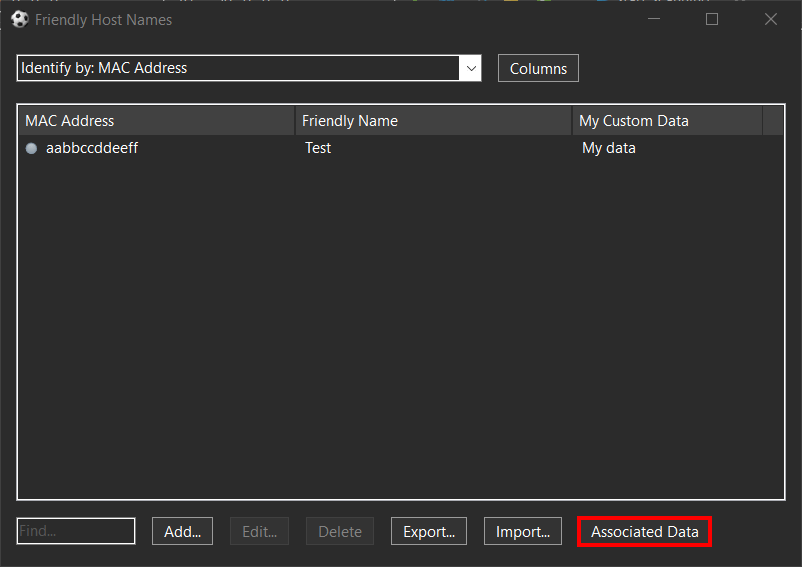Sort by the MAC Address column header

coord(156,121)
